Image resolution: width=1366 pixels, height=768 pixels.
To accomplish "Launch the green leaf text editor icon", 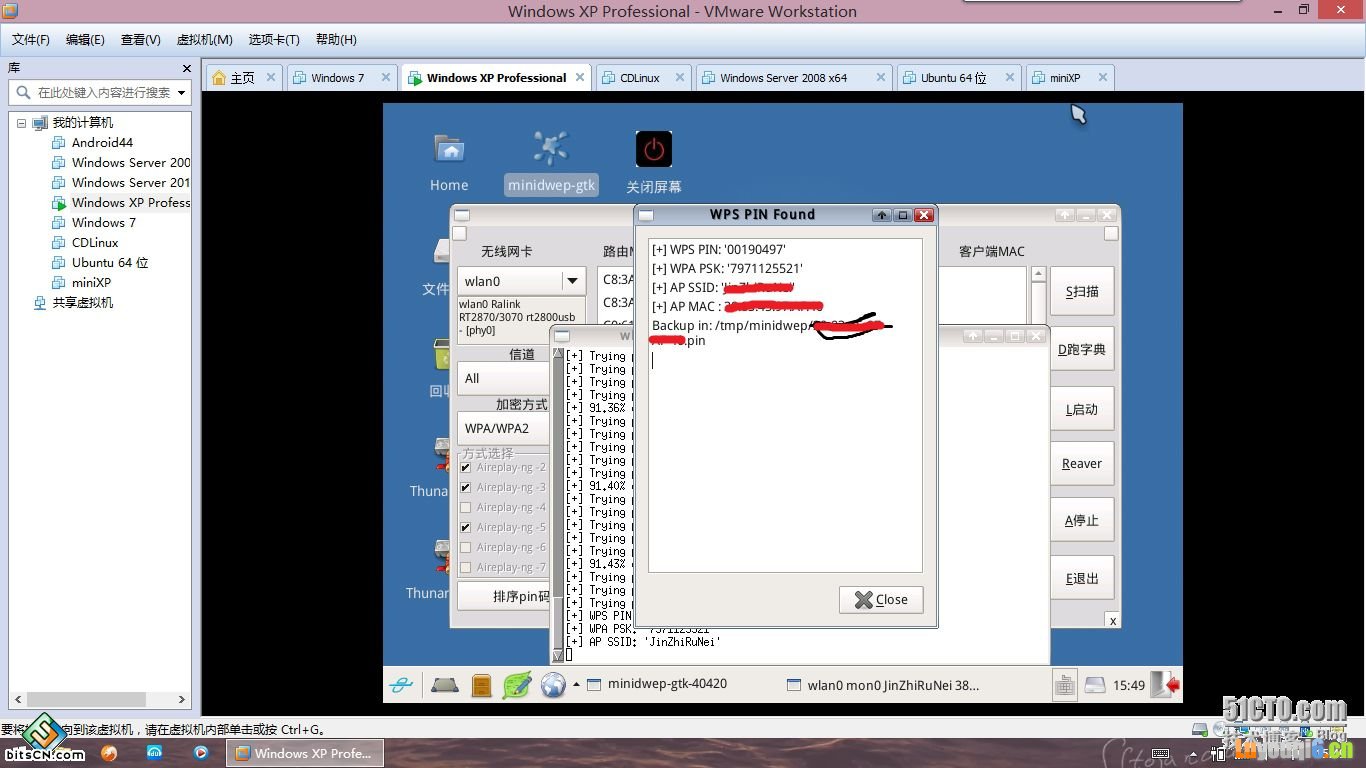I will point(517,685).
